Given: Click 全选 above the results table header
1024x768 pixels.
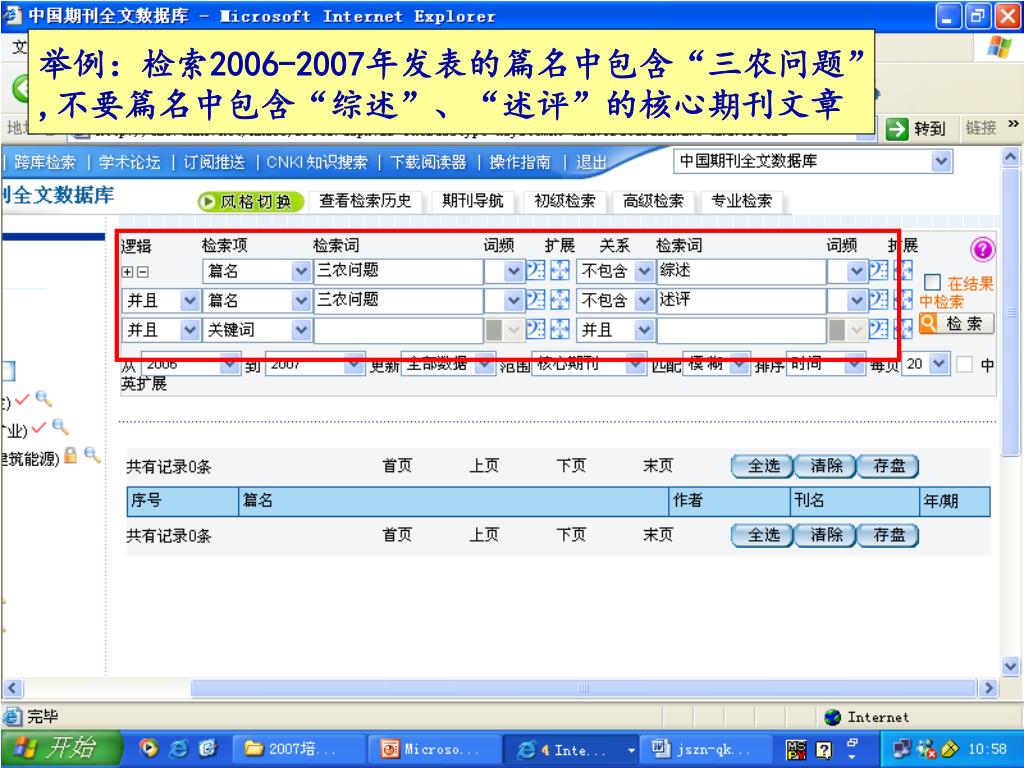Looking at the screenshot, I should click(762, 466).
